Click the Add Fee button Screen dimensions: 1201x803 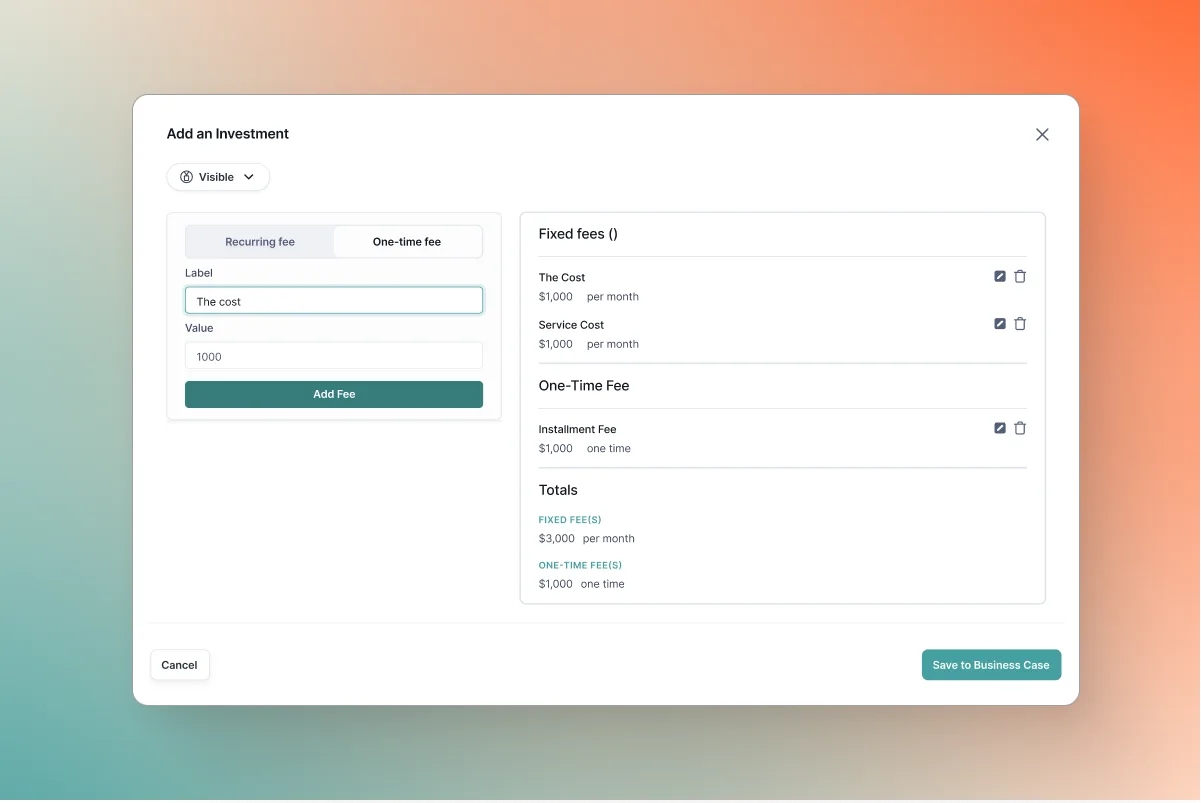(x=334, y=394)
